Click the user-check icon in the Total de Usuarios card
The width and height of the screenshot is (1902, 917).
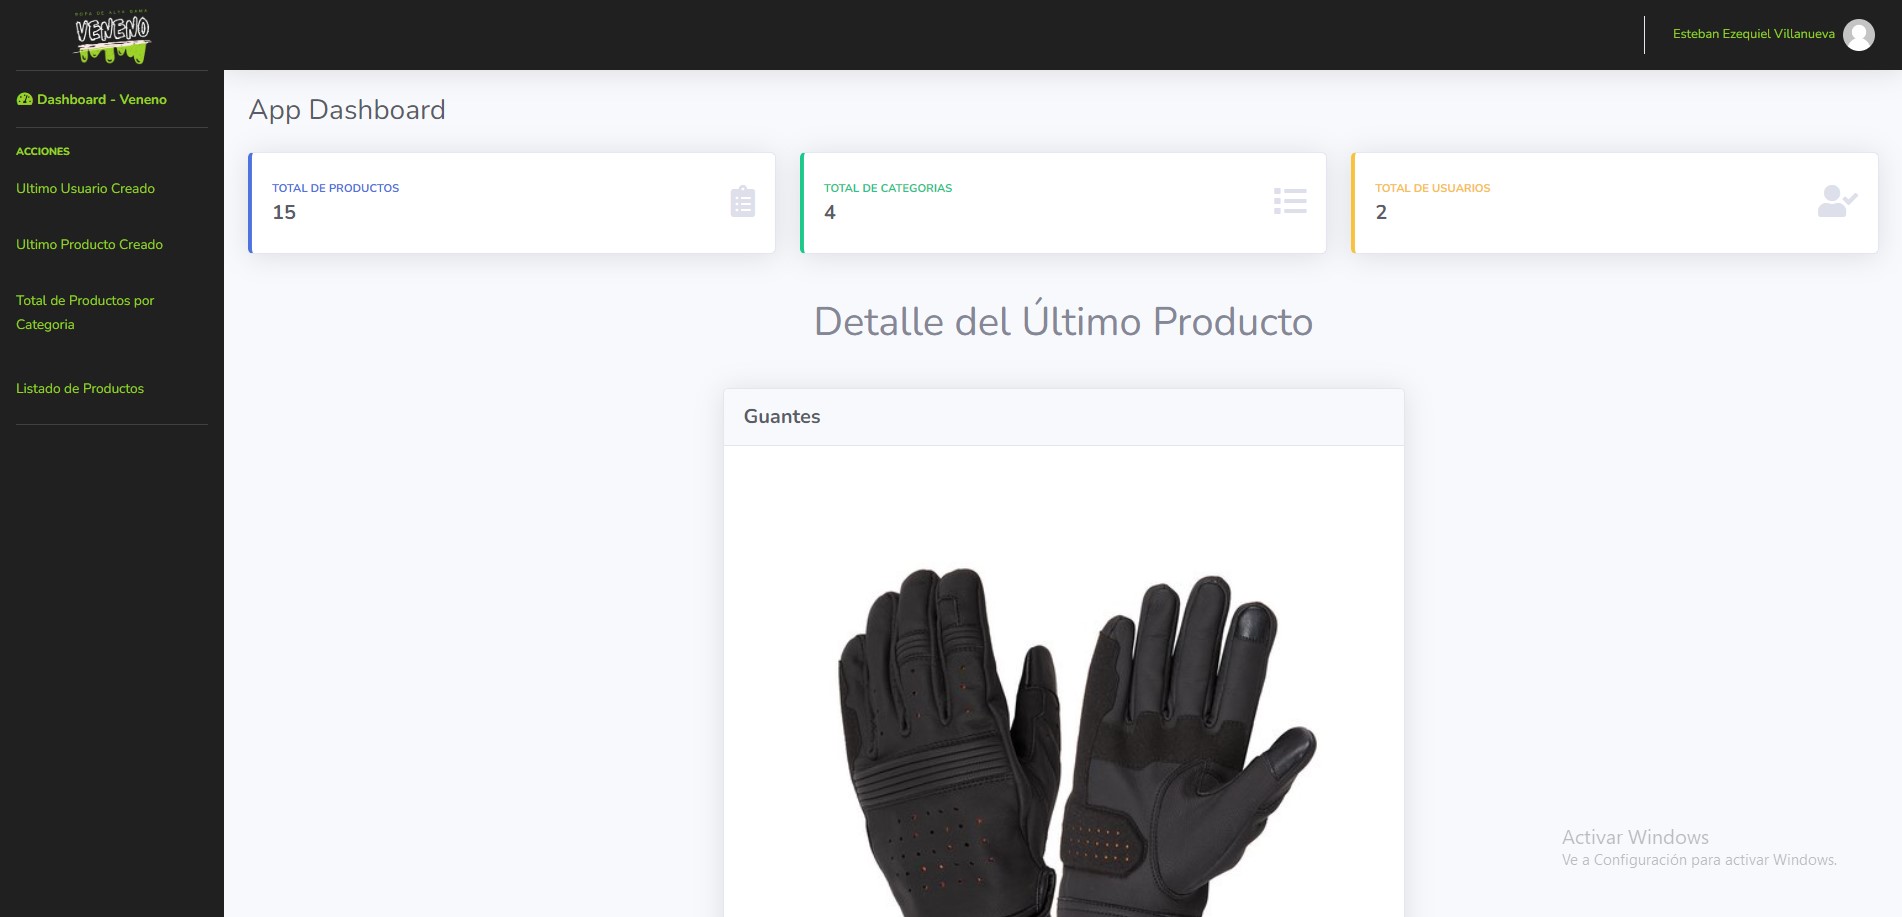pos(1837,201)
